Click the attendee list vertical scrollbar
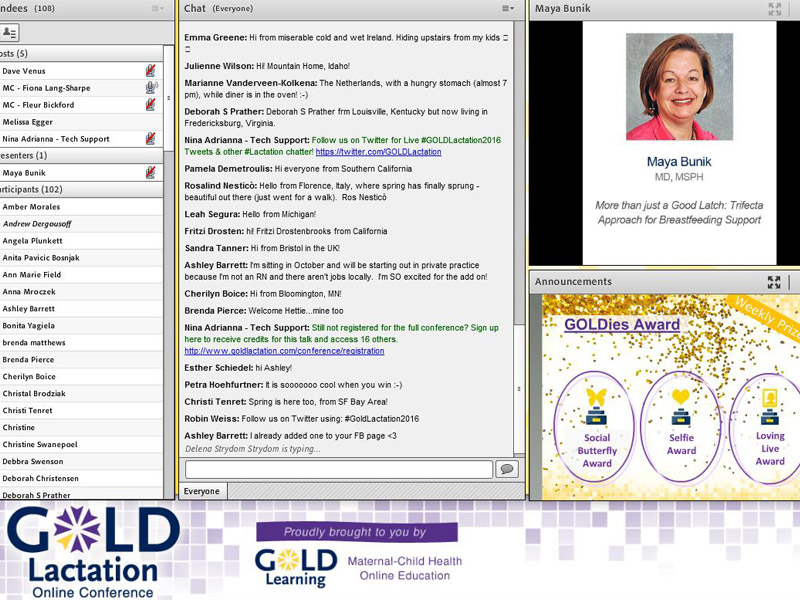800x600 pixels. pos(169,97)
